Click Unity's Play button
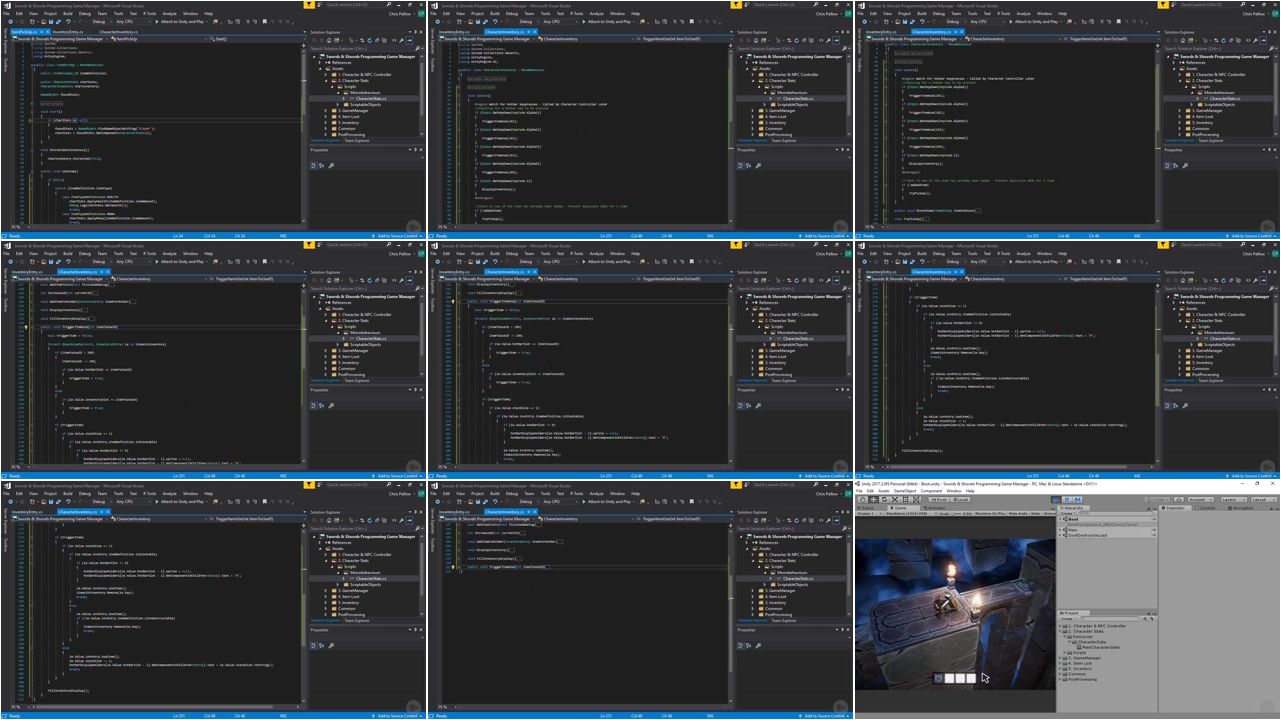Screen dimensions: 1281x720 click(1056, 500)
